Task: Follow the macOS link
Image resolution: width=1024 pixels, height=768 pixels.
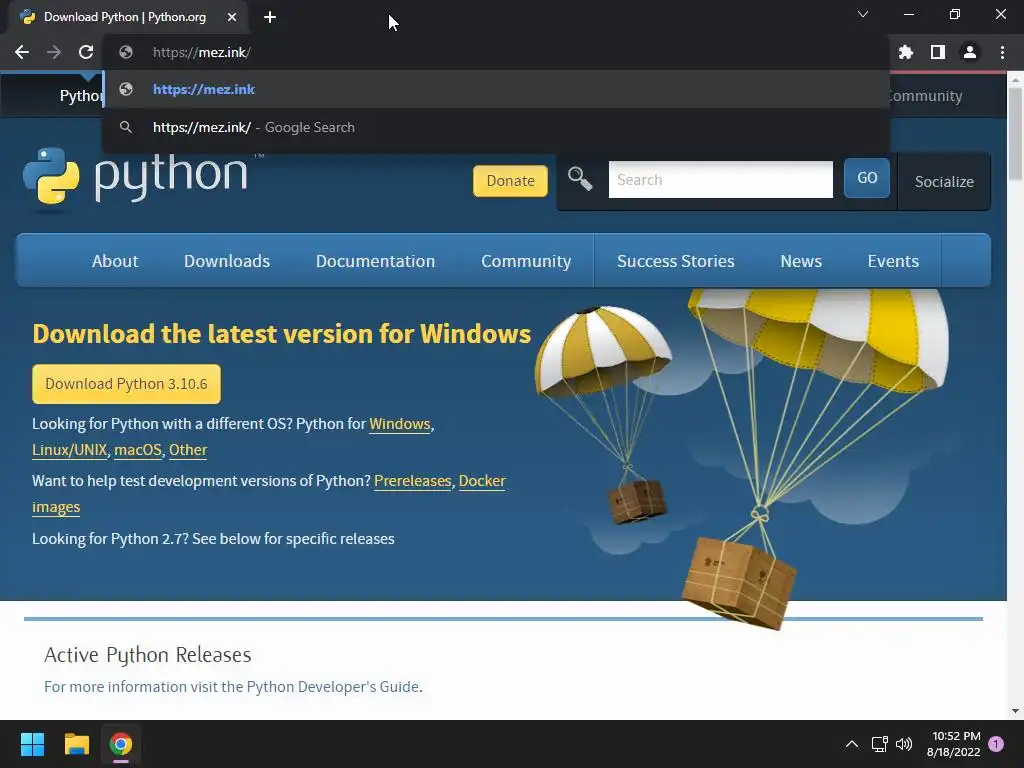Action: 138,450
